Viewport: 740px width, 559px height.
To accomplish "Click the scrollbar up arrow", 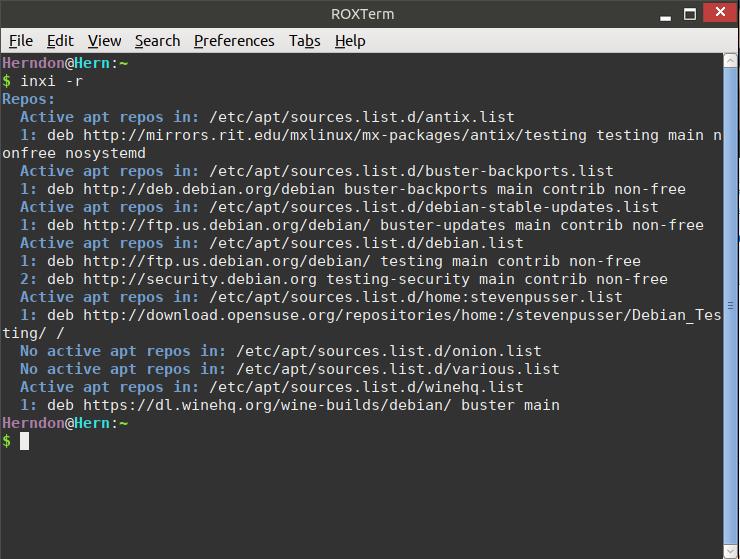I will pyautogui.click(x=730, y=60).
